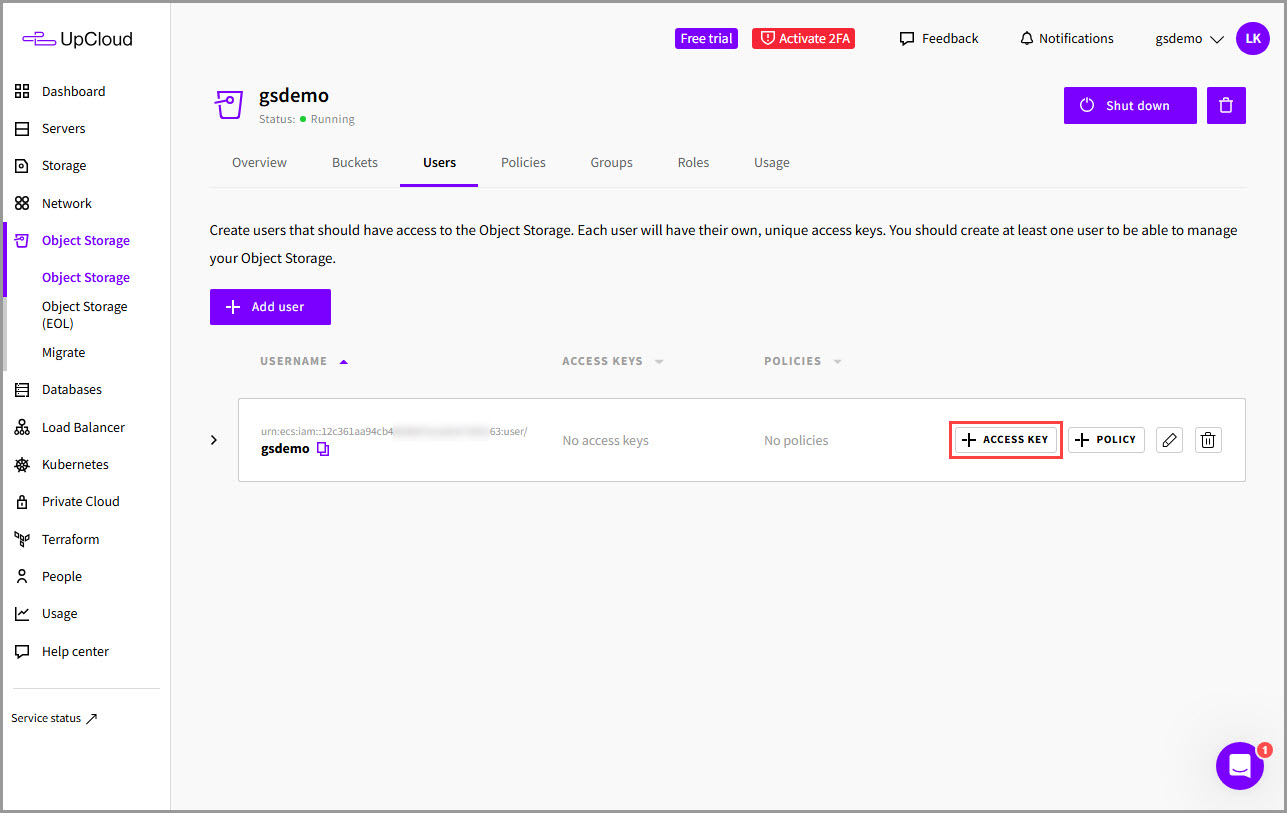Screen dimensions: 1287x813
Task: Click the Storage disk icon in sidebar
Action: point(22,166)
